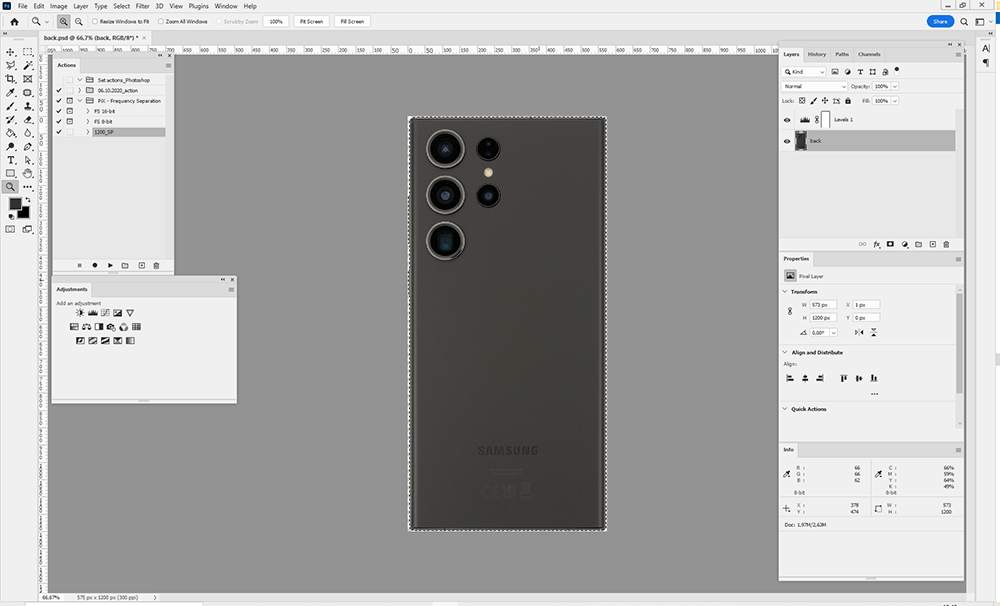
Task: Select the Rectangular Marquee tool
Action: pos(27,52)
